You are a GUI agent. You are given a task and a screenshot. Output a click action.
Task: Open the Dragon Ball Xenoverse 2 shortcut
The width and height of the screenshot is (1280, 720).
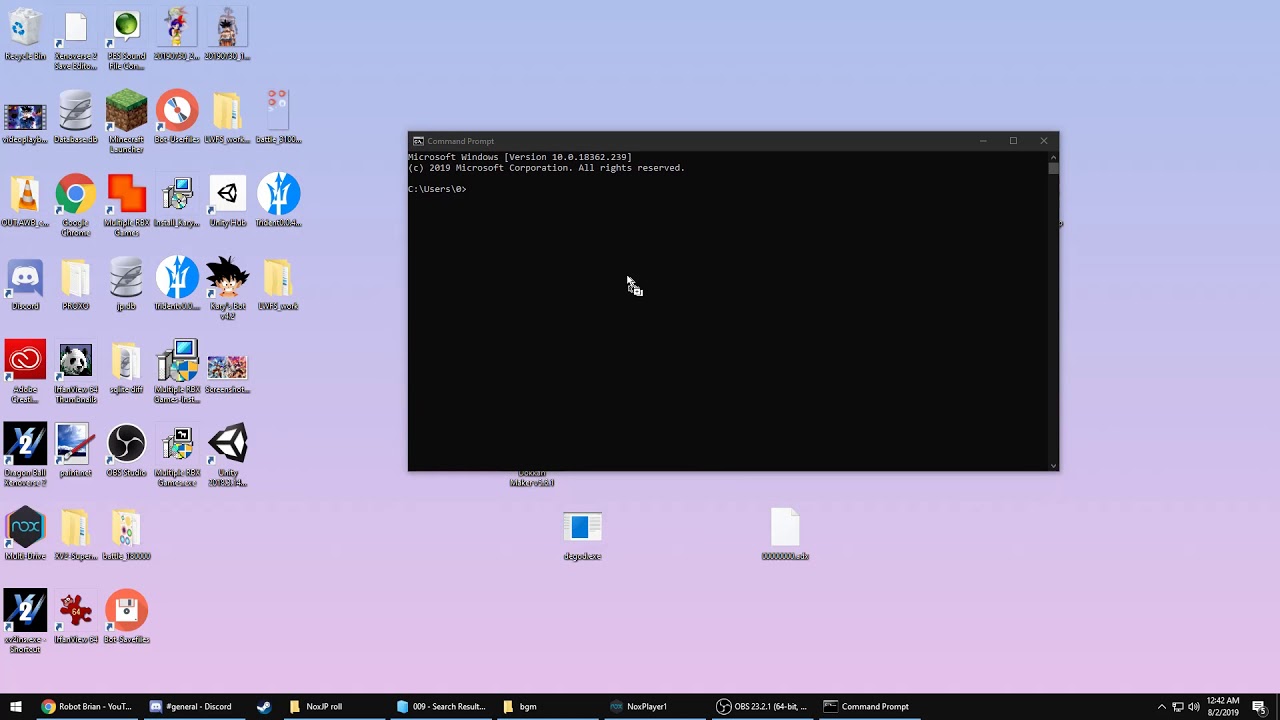[x=25, y=455]
